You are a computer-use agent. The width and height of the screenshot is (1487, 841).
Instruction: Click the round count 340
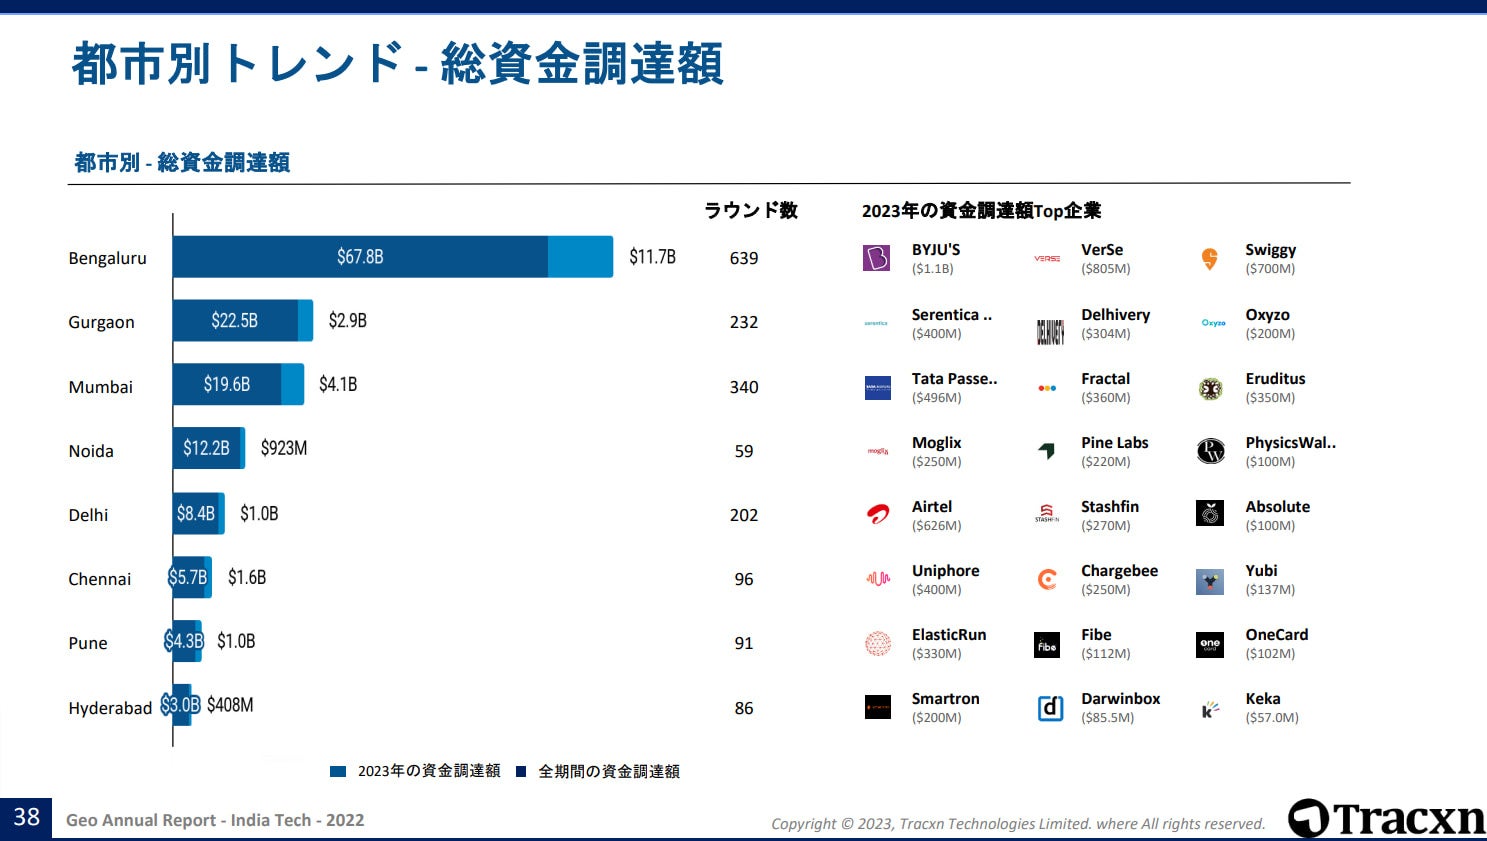click(744, 387)
